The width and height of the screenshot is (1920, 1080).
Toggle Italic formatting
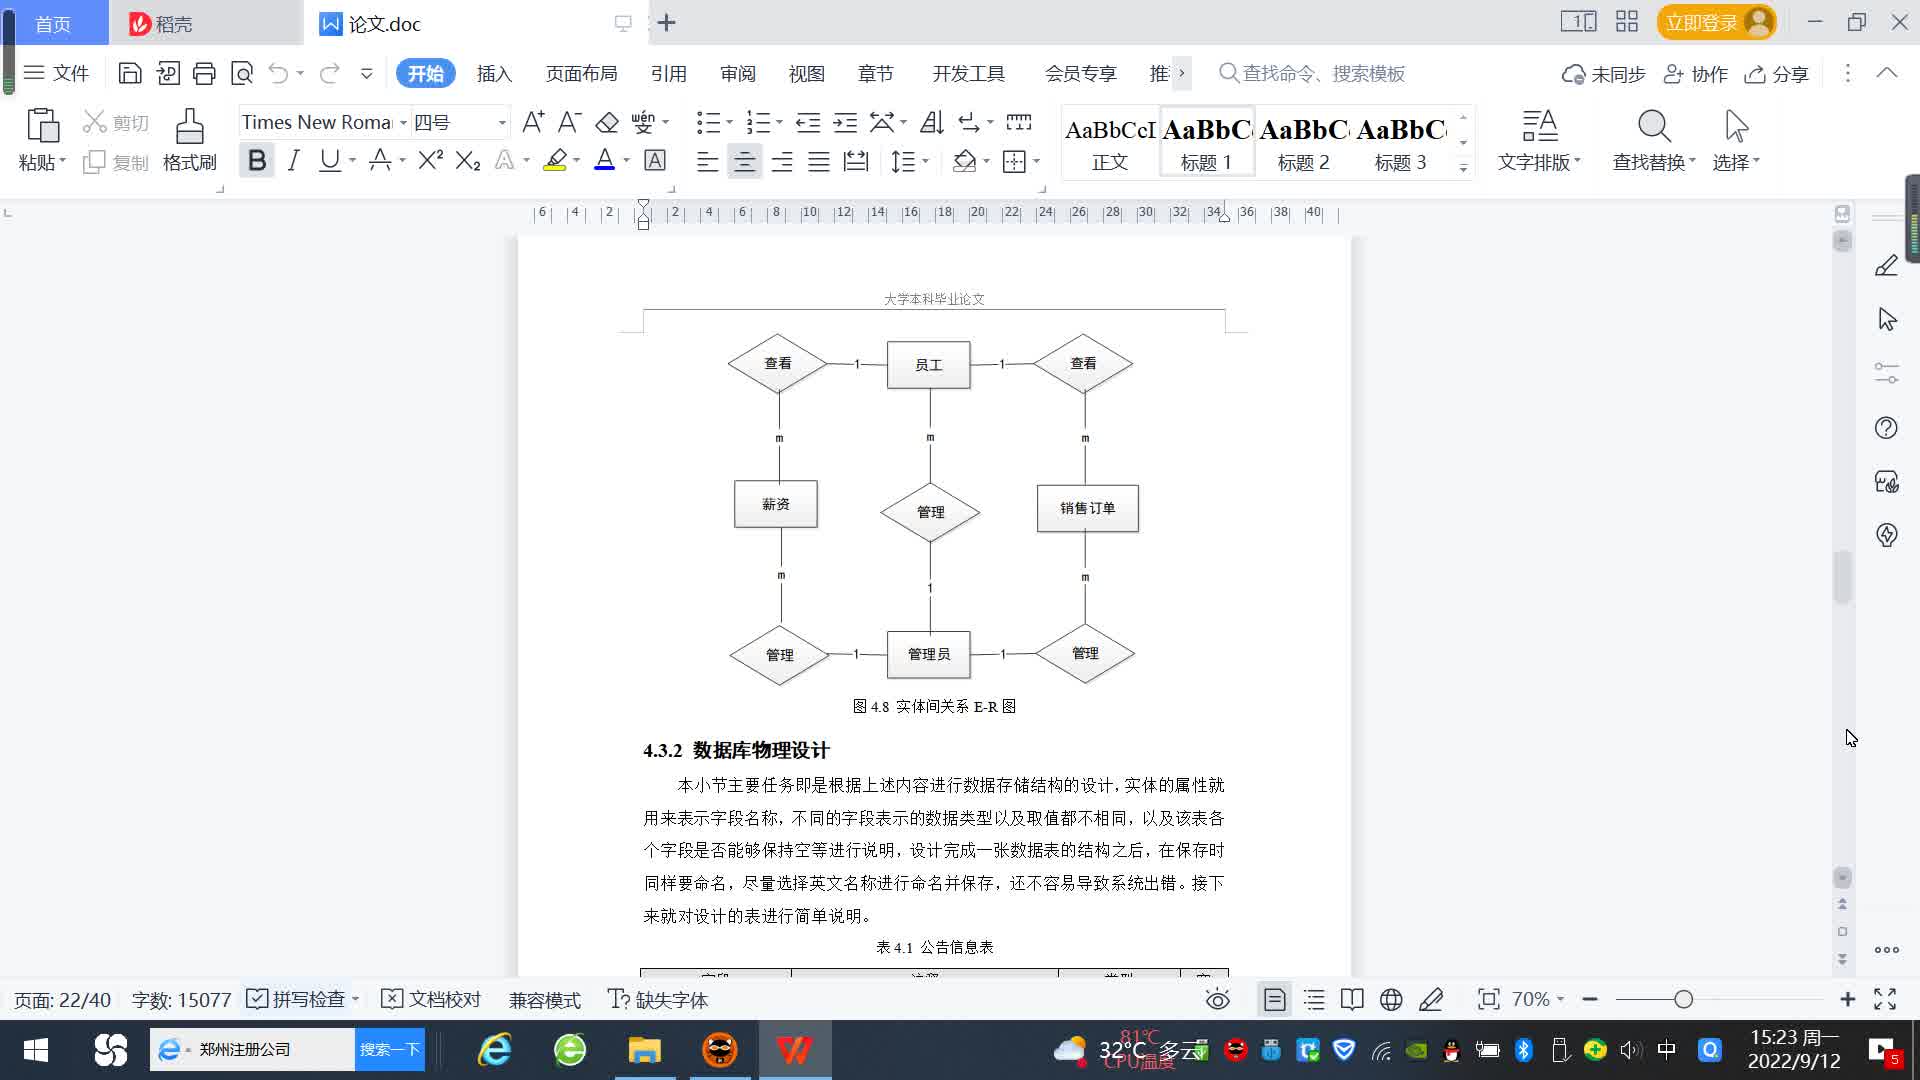pos(293,160)
